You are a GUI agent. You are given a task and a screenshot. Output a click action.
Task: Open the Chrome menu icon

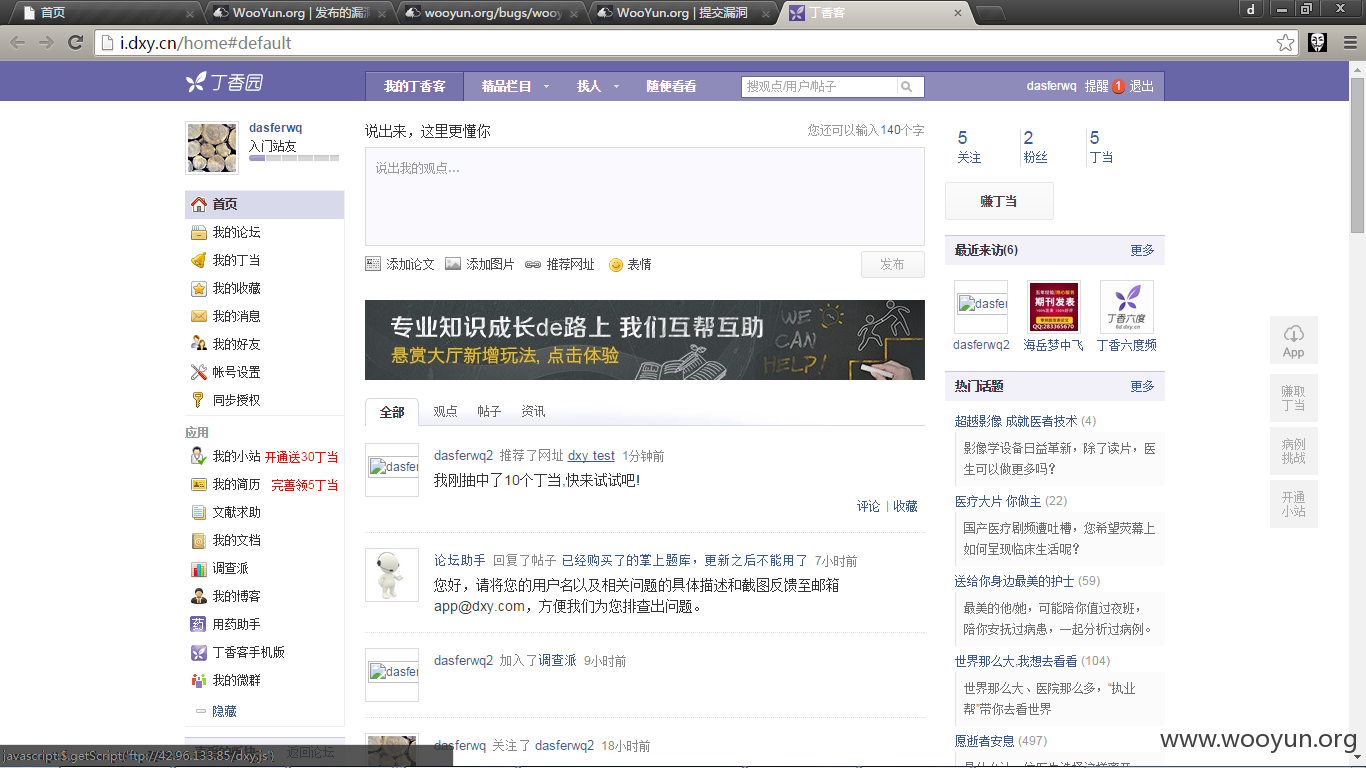pyautogui.click(x=1350, y=42)
